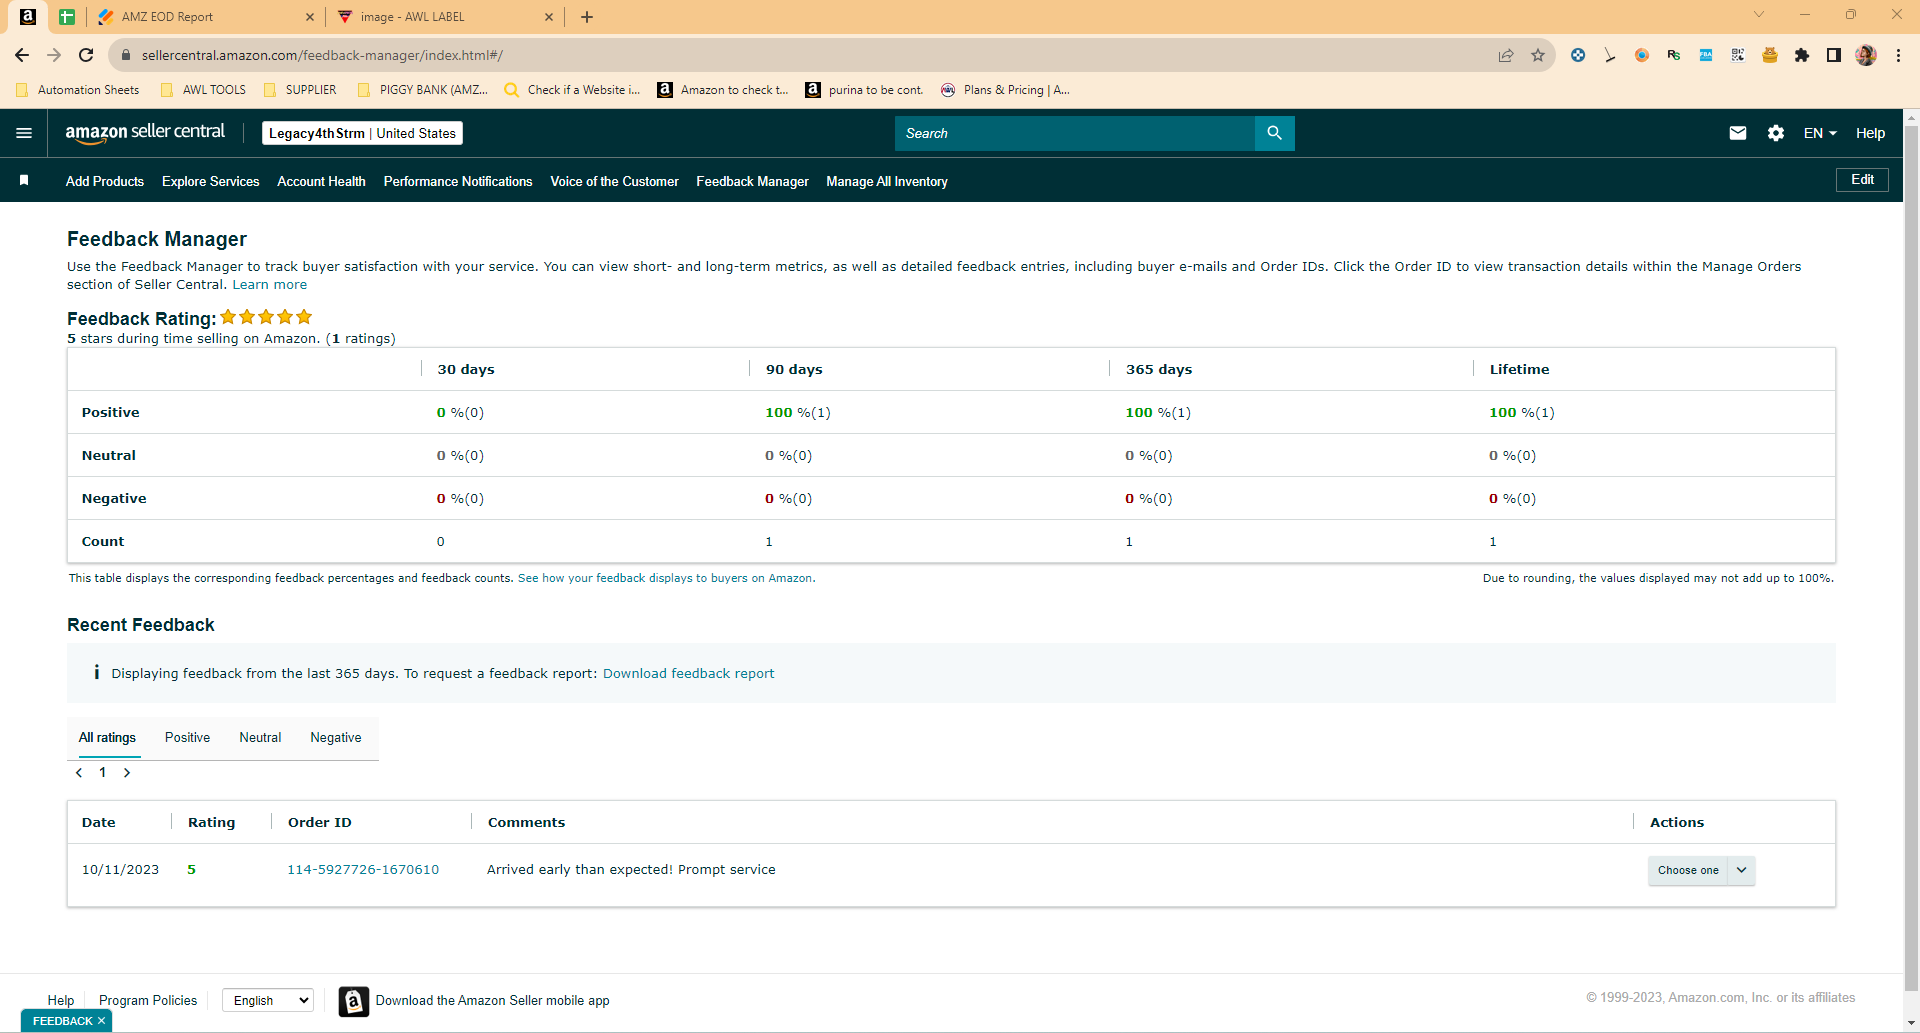Go back with the browser back arrow
1920x1033 pixels.
22,55
